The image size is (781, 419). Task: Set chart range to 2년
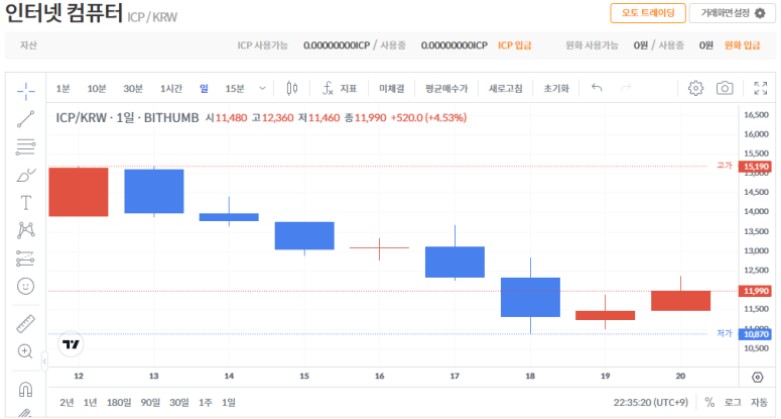[x=67, y=403]
